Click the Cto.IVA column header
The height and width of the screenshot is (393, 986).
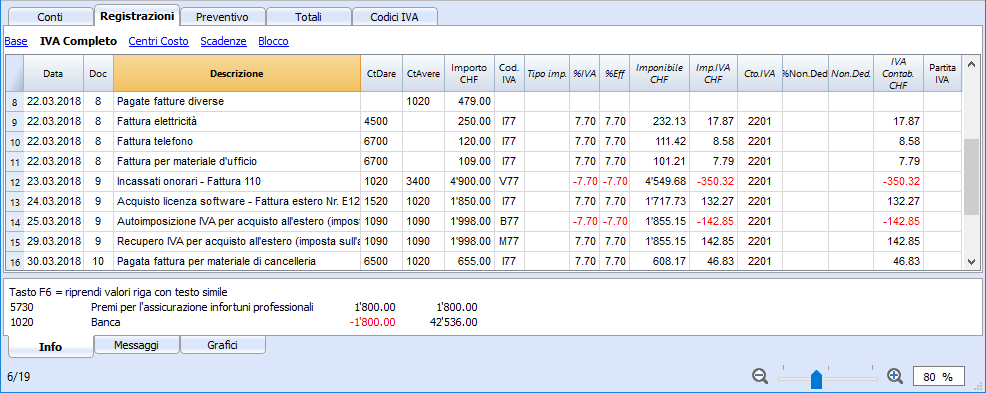pyautogui.click(x=760, y=74)
